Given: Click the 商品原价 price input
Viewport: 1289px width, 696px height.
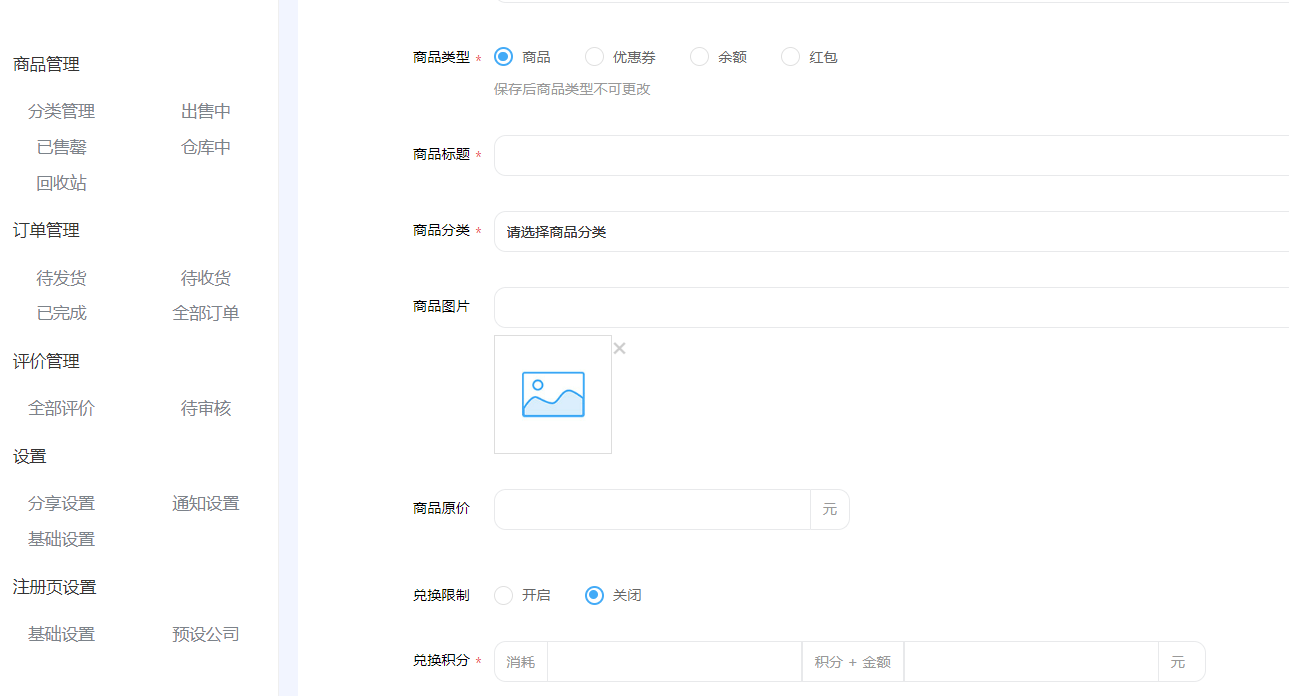Looking at the screenshot, I should (x=652, y=509).
